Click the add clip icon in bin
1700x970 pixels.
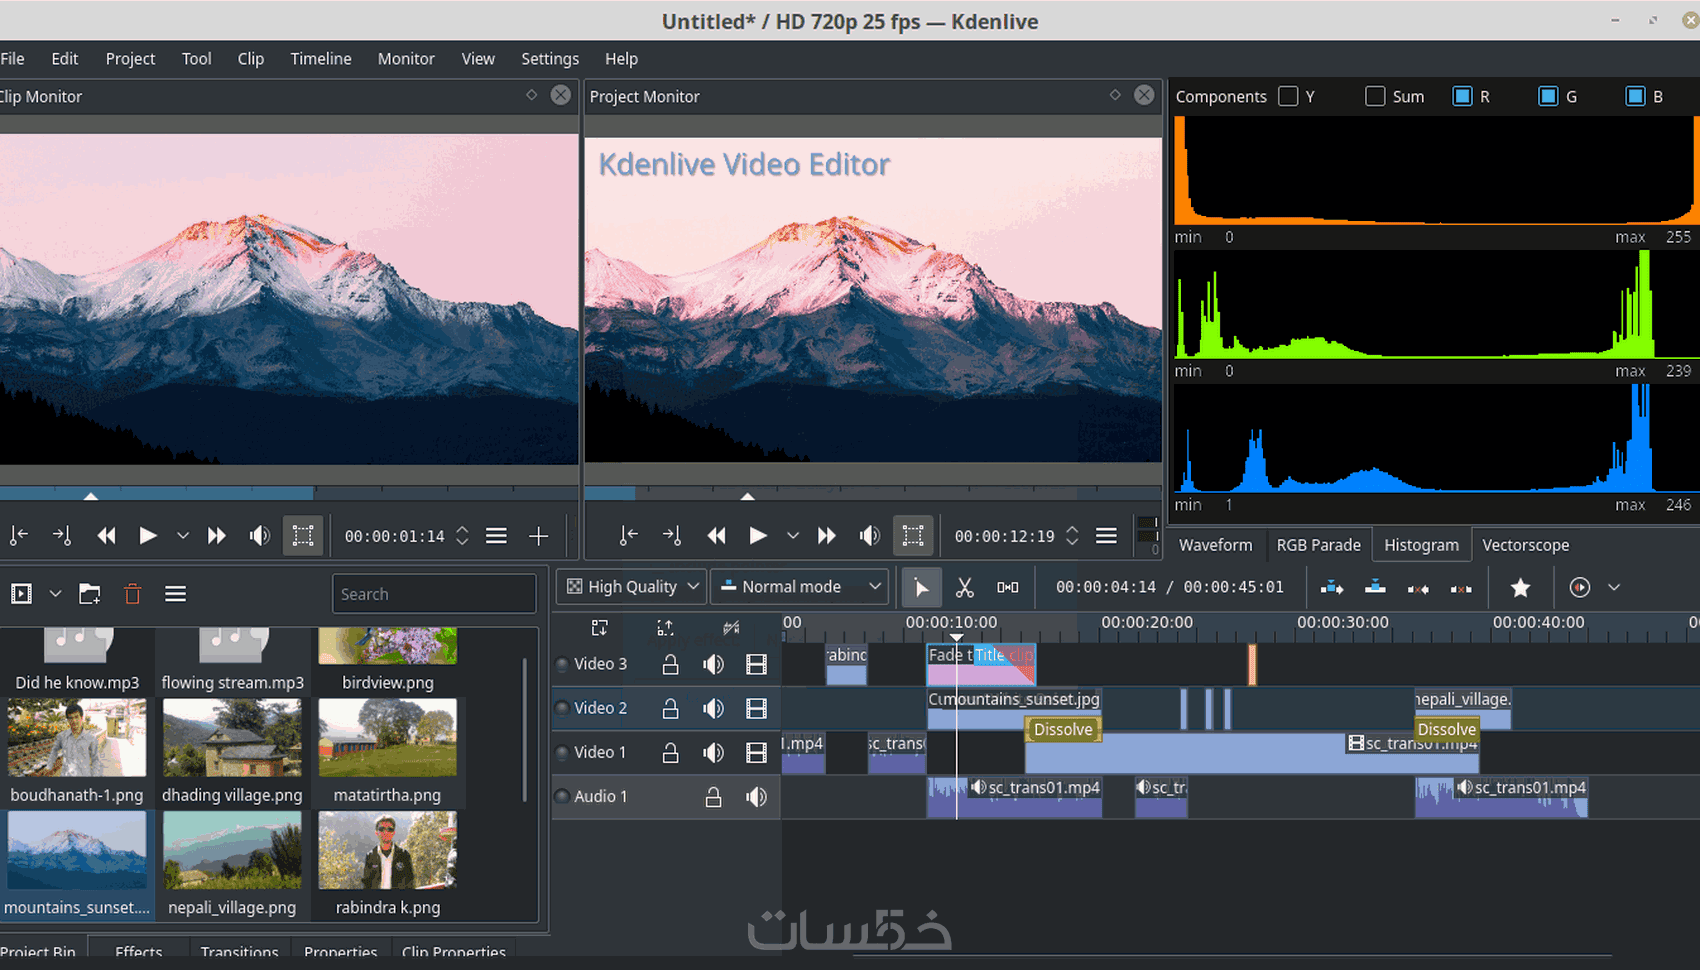click(x=21, y=594)
